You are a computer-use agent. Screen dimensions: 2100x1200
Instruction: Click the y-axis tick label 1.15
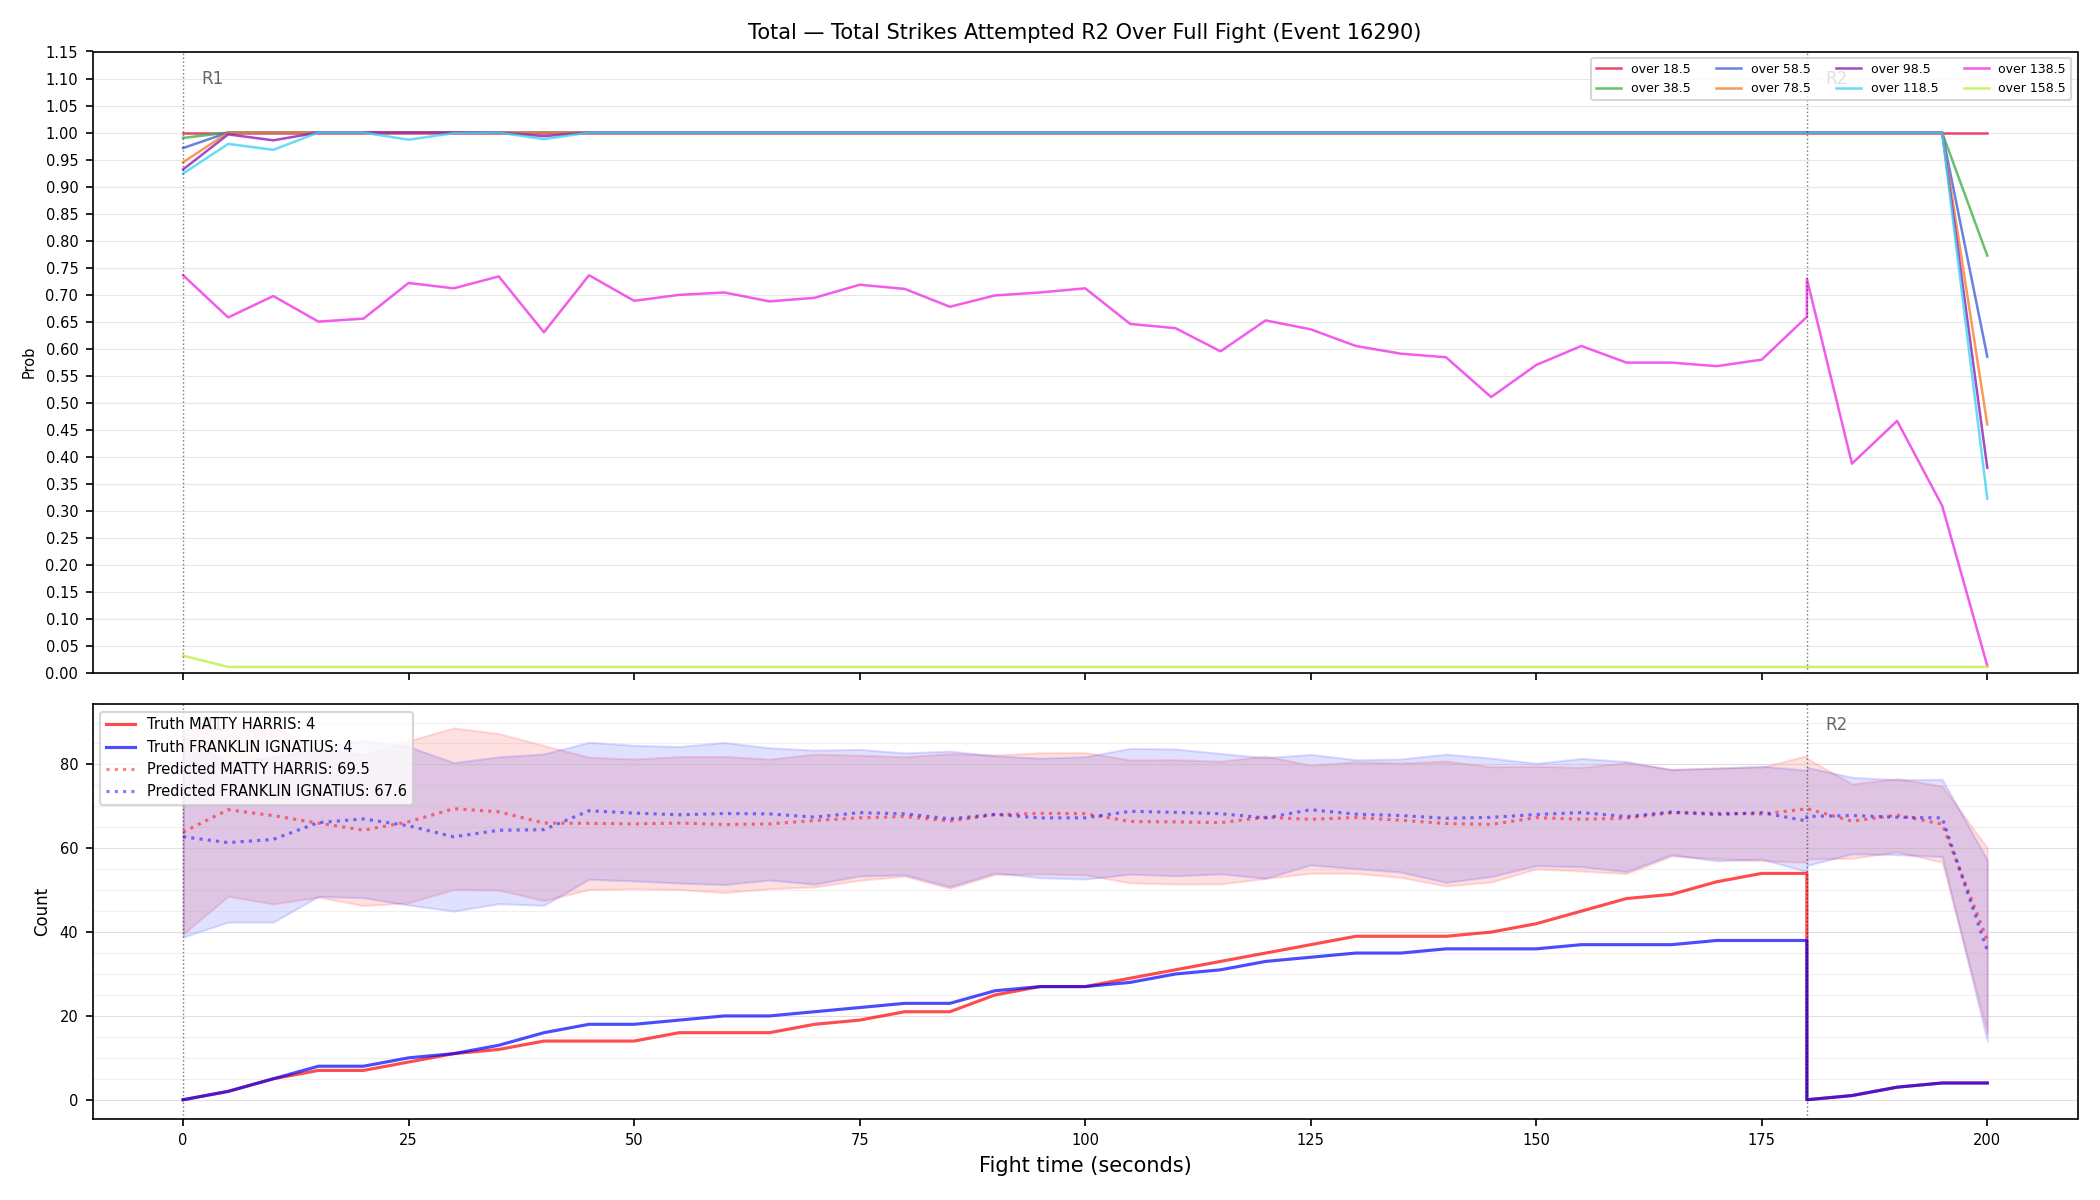tap(61, 52)
